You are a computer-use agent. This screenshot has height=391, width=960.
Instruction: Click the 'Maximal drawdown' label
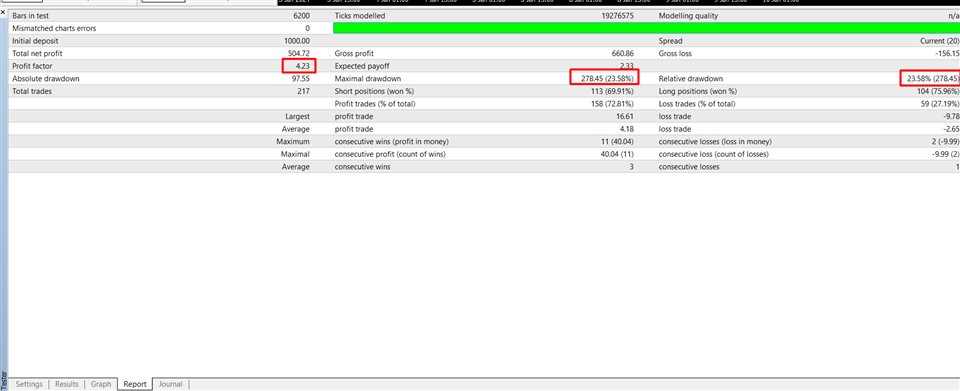[368, 79]
